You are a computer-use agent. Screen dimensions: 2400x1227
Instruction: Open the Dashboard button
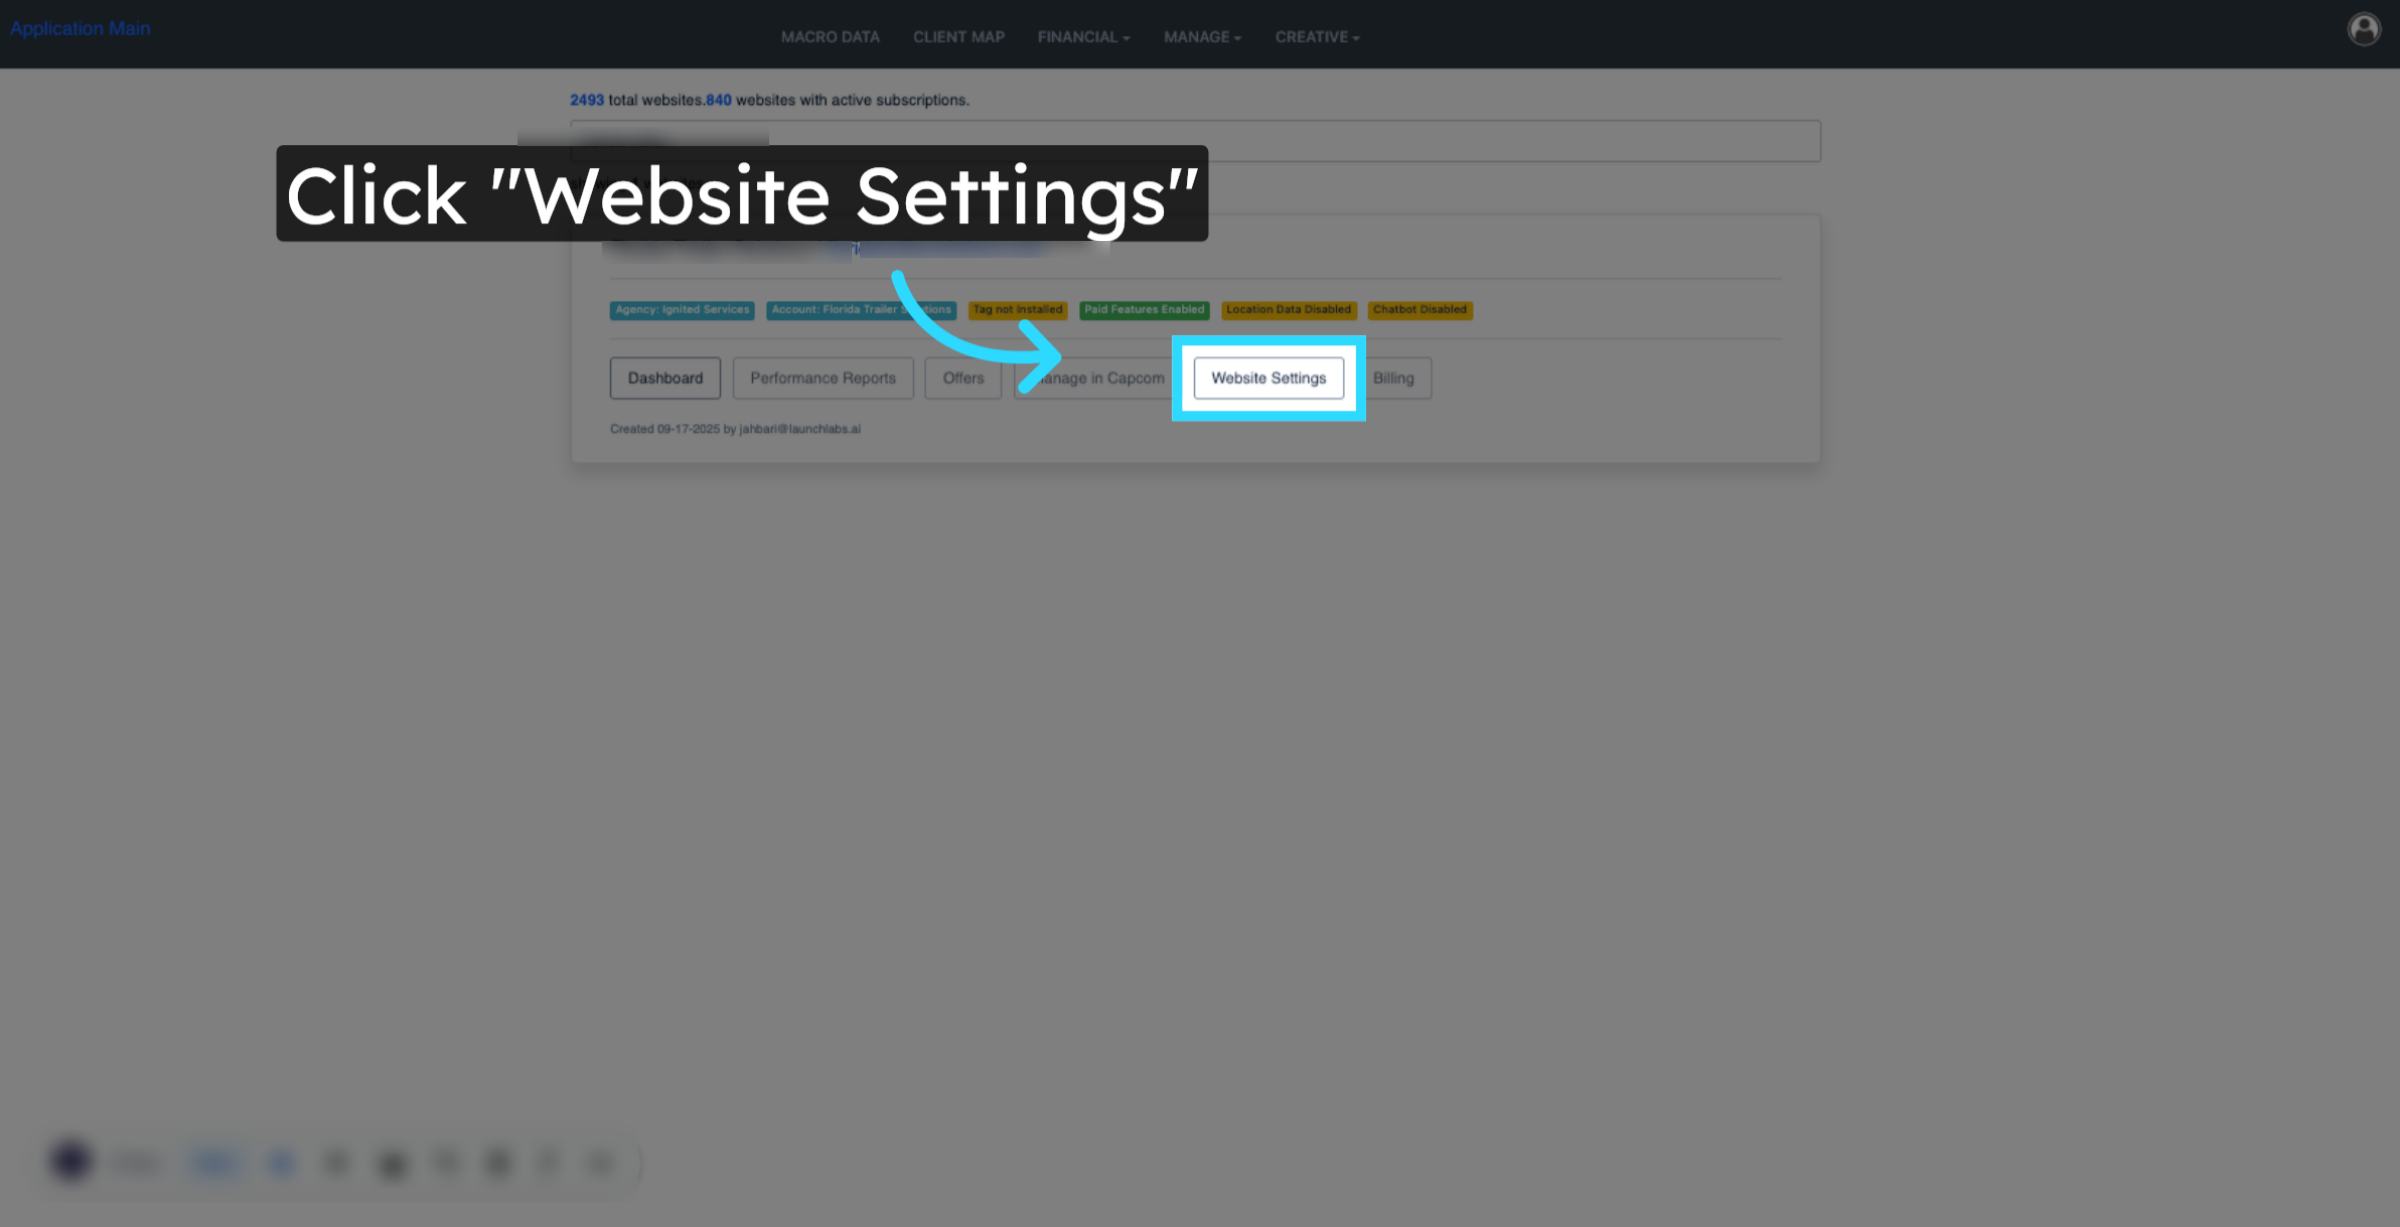665,378
